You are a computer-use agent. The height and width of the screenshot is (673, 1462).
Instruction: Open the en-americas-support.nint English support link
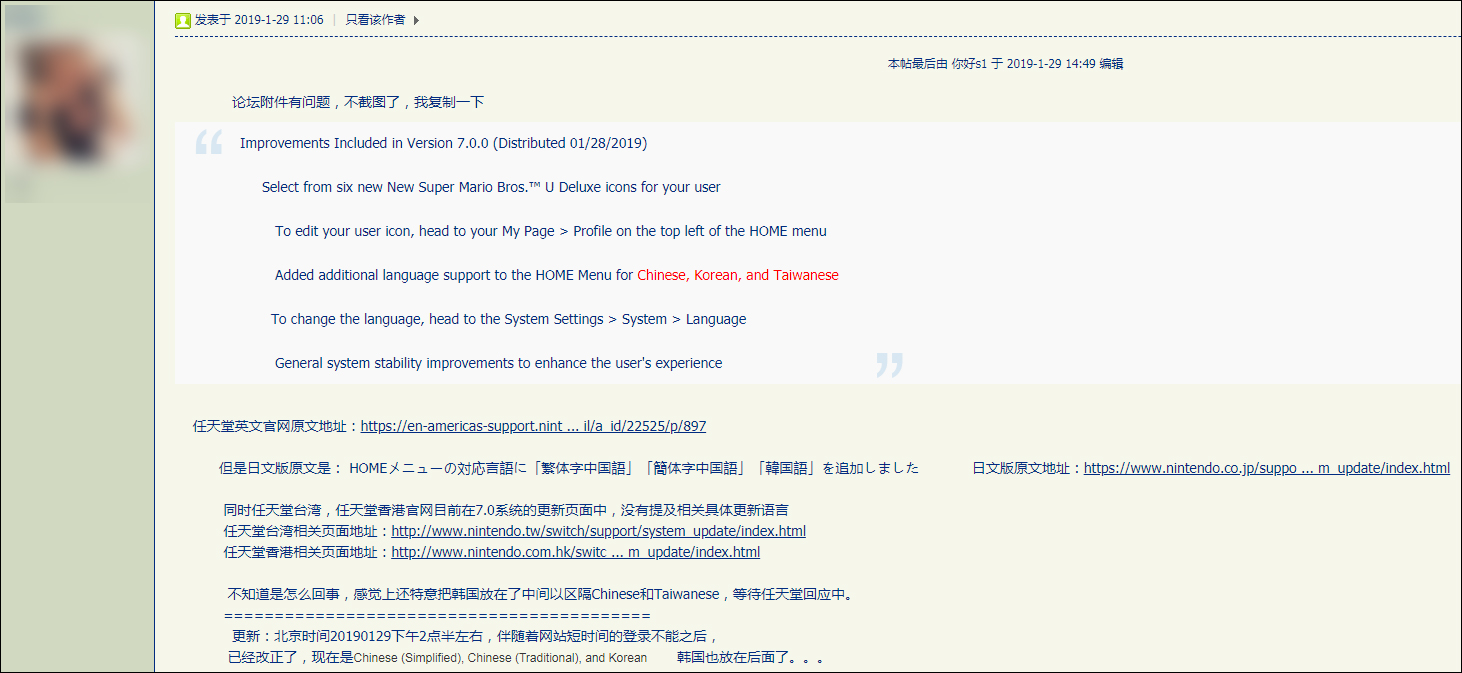coord(533,426)
